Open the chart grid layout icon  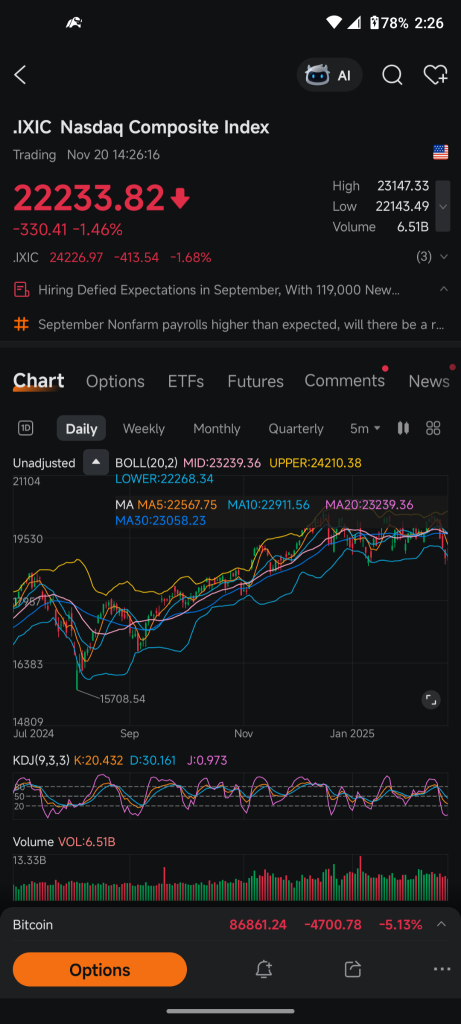pos(433,428)
